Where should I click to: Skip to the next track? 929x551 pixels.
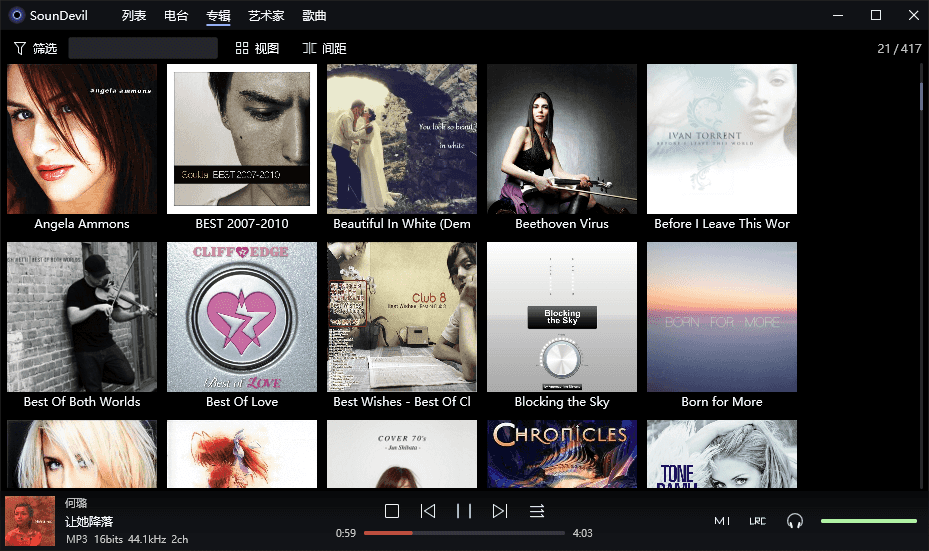(x=500, y=511)
